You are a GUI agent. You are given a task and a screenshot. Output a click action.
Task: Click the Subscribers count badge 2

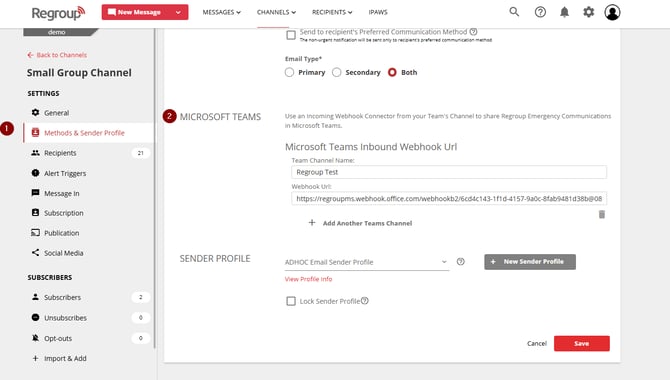click(141, 297)
